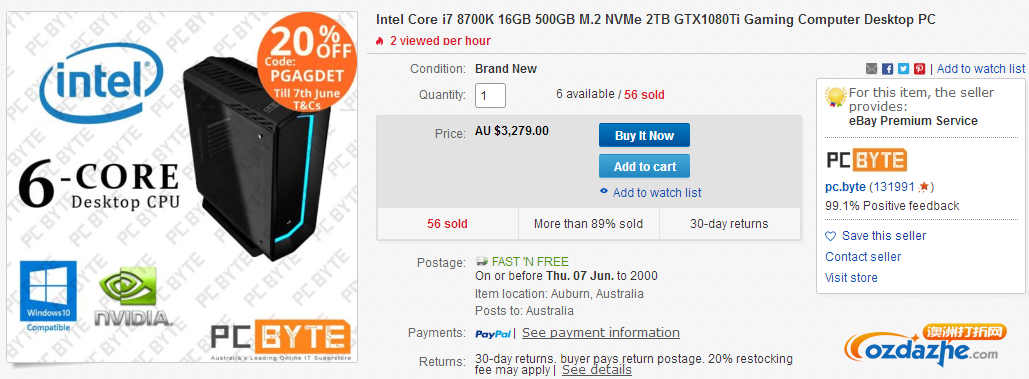View the seller's 131991 feedback score
Screen dimensions: 1029x379
pos(894,186)
